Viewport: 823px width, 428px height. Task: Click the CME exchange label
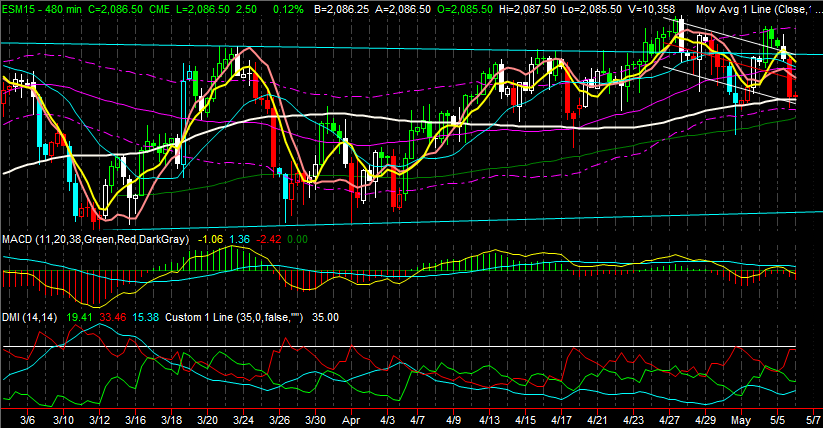coord(160,9)
